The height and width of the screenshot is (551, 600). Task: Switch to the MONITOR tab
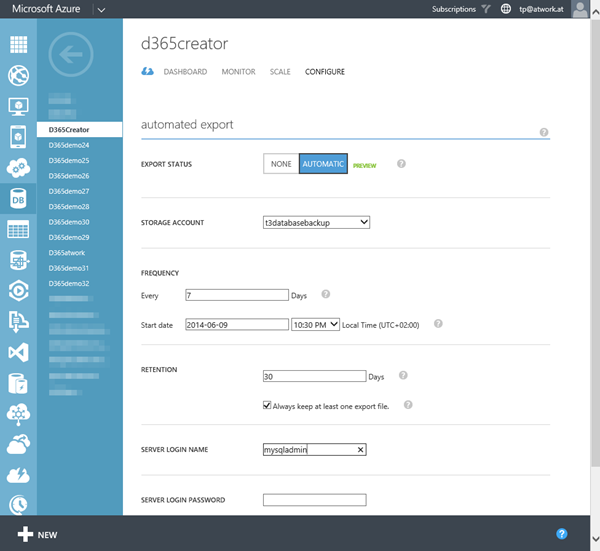point(238,72)
